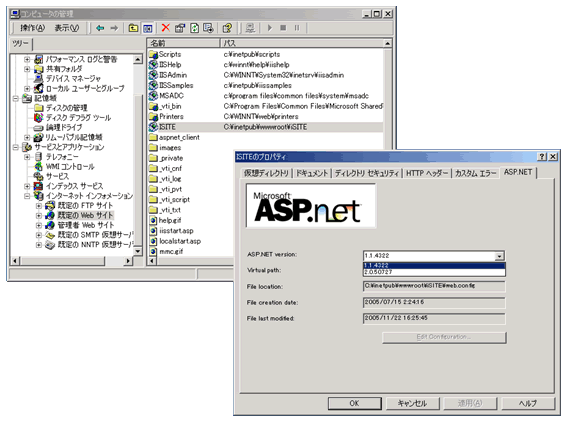
Task: Expand the 既定の Web サイト node
Action: (38, 216)
